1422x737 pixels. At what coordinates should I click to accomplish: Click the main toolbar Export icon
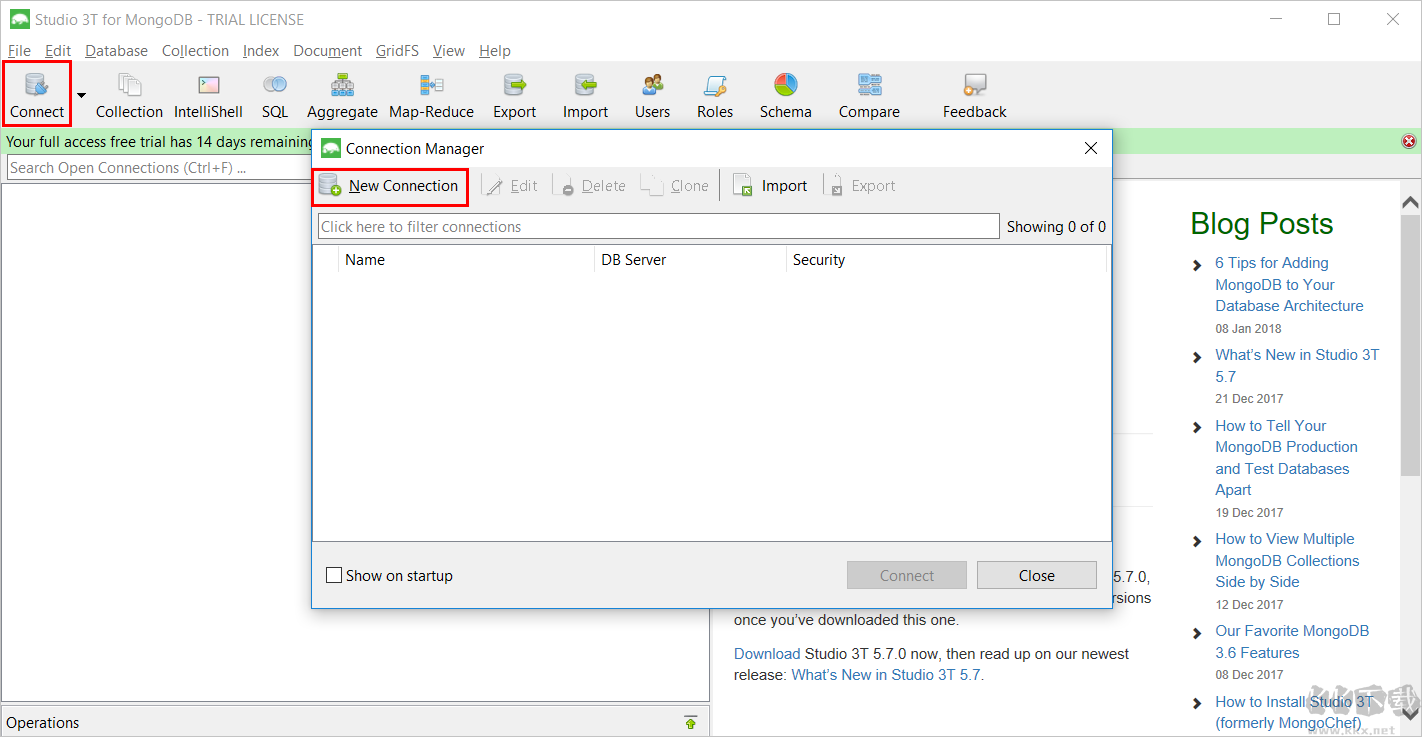click(x=514, y=95)
